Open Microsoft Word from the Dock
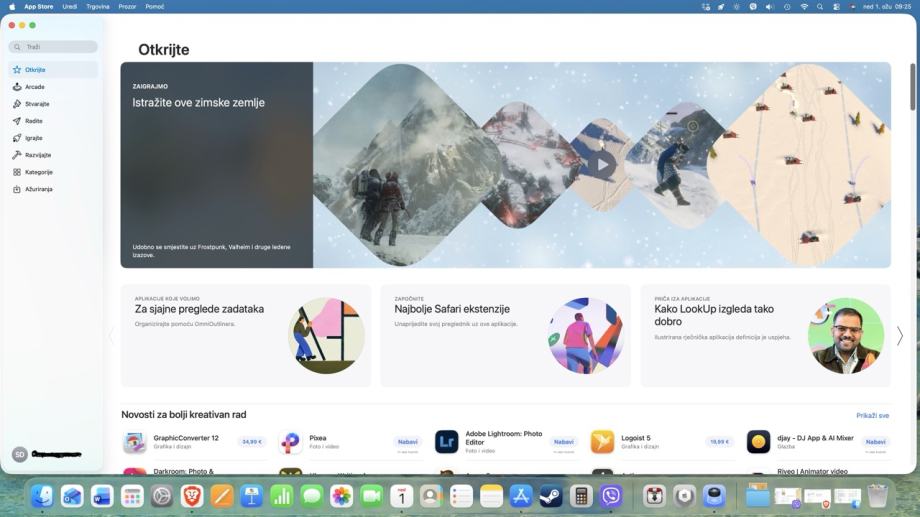The height and width of the screenshot is (517, 920). tap(102, 496)
